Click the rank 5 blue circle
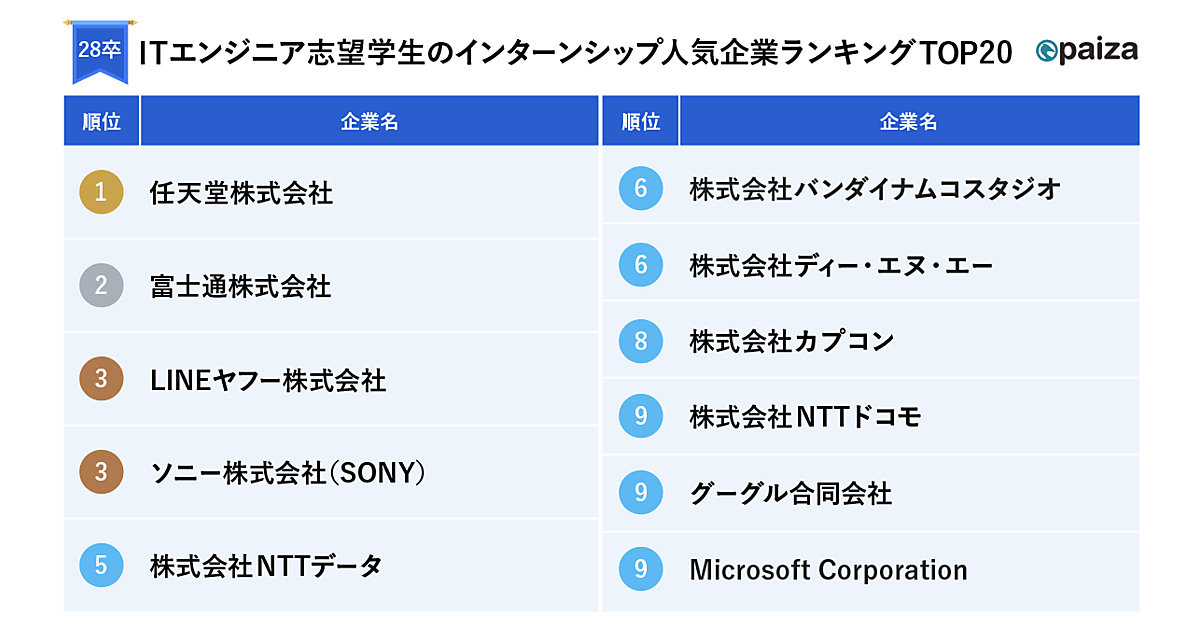Screen dimensions: 1200x630 (x=101, y=565)
